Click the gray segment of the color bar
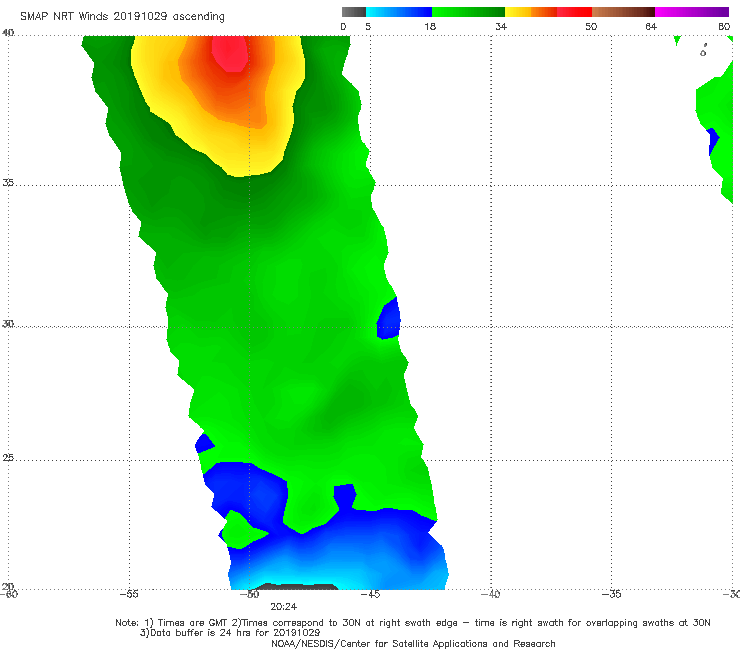Image resolution: width=740 pixels, height=650 pixels. (354, 12)
